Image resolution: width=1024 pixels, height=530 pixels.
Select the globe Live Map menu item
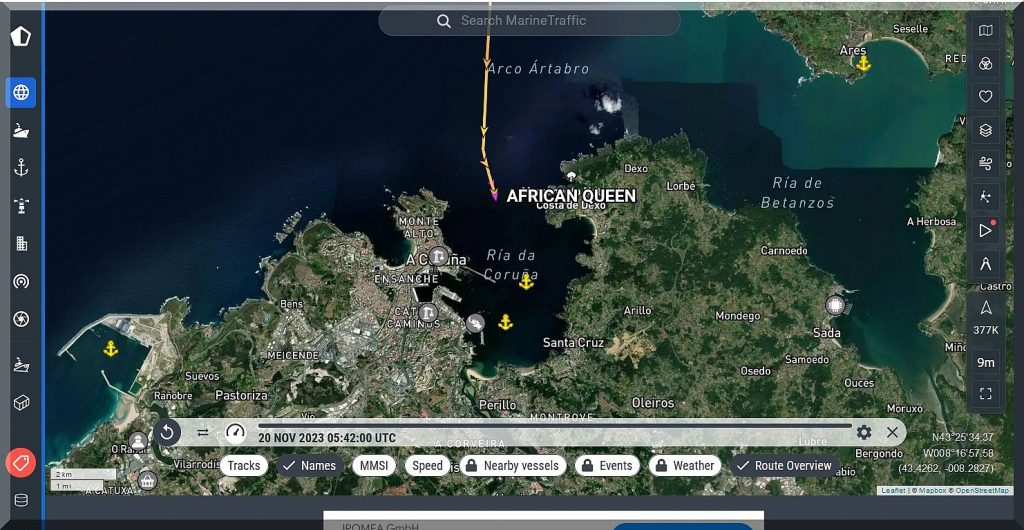pos(21,92)
